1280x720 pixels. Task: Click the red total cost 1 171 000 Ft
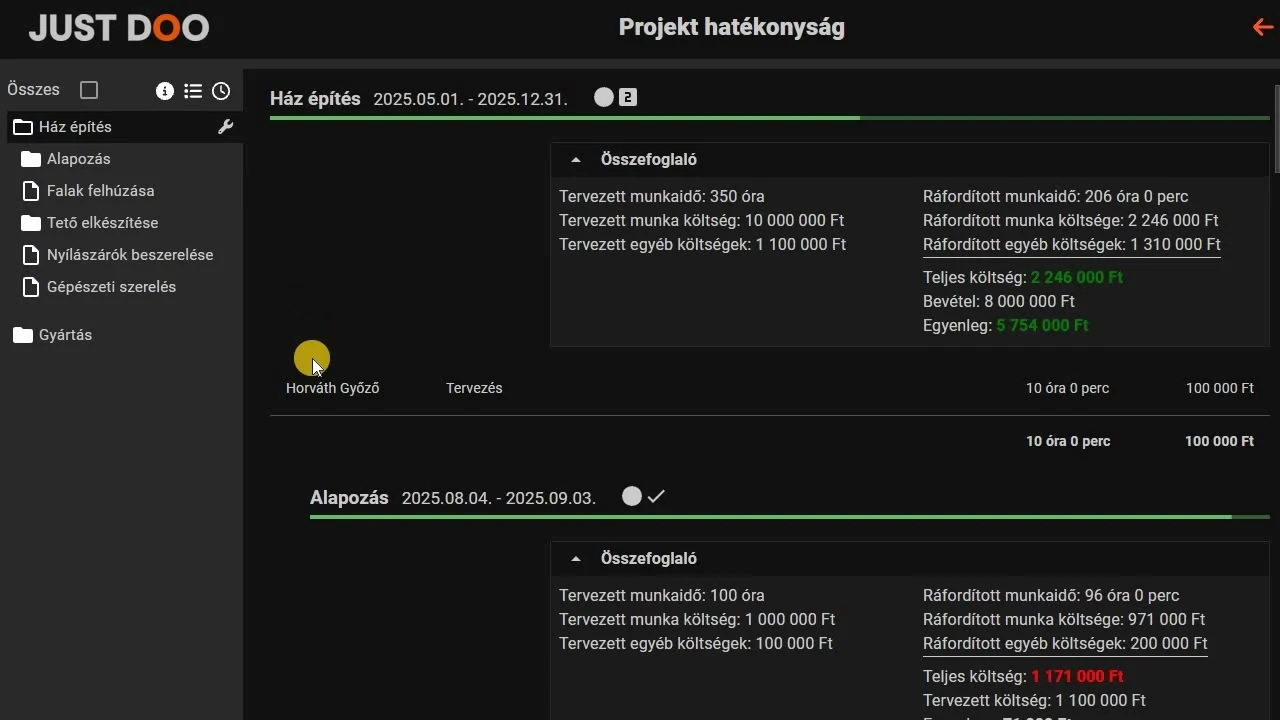(1078, 676)
